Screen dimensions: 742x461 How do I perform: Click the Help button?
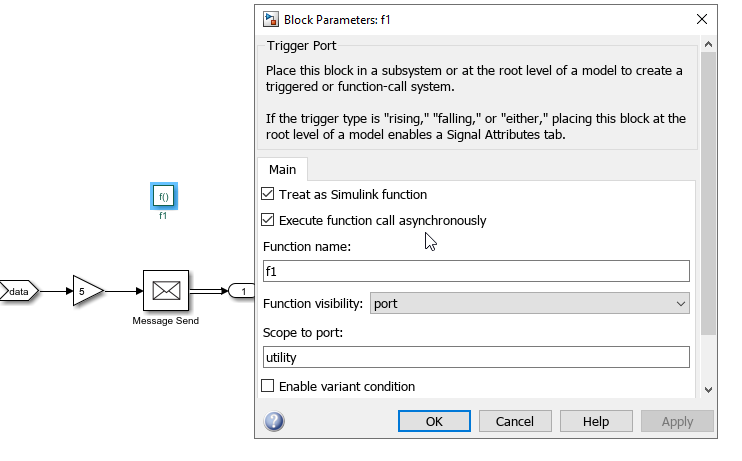click(x=596, y=421)
